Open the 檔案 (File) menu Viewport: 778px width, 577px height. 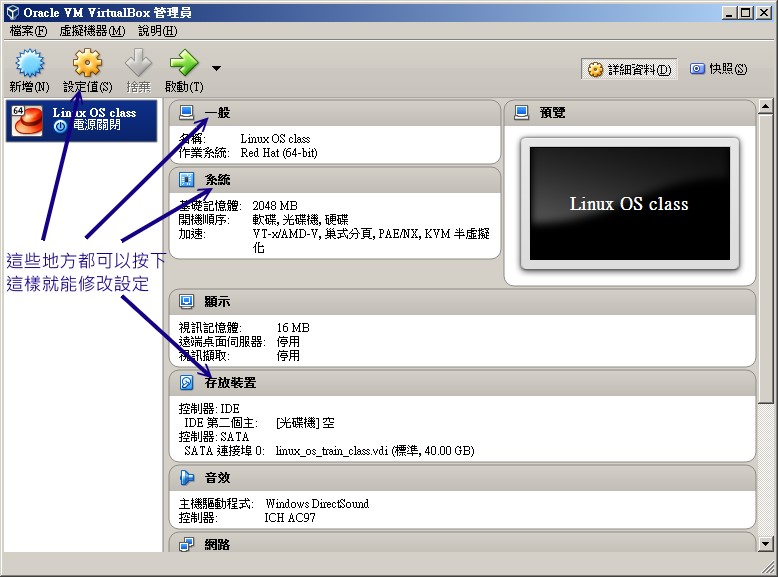27,31
